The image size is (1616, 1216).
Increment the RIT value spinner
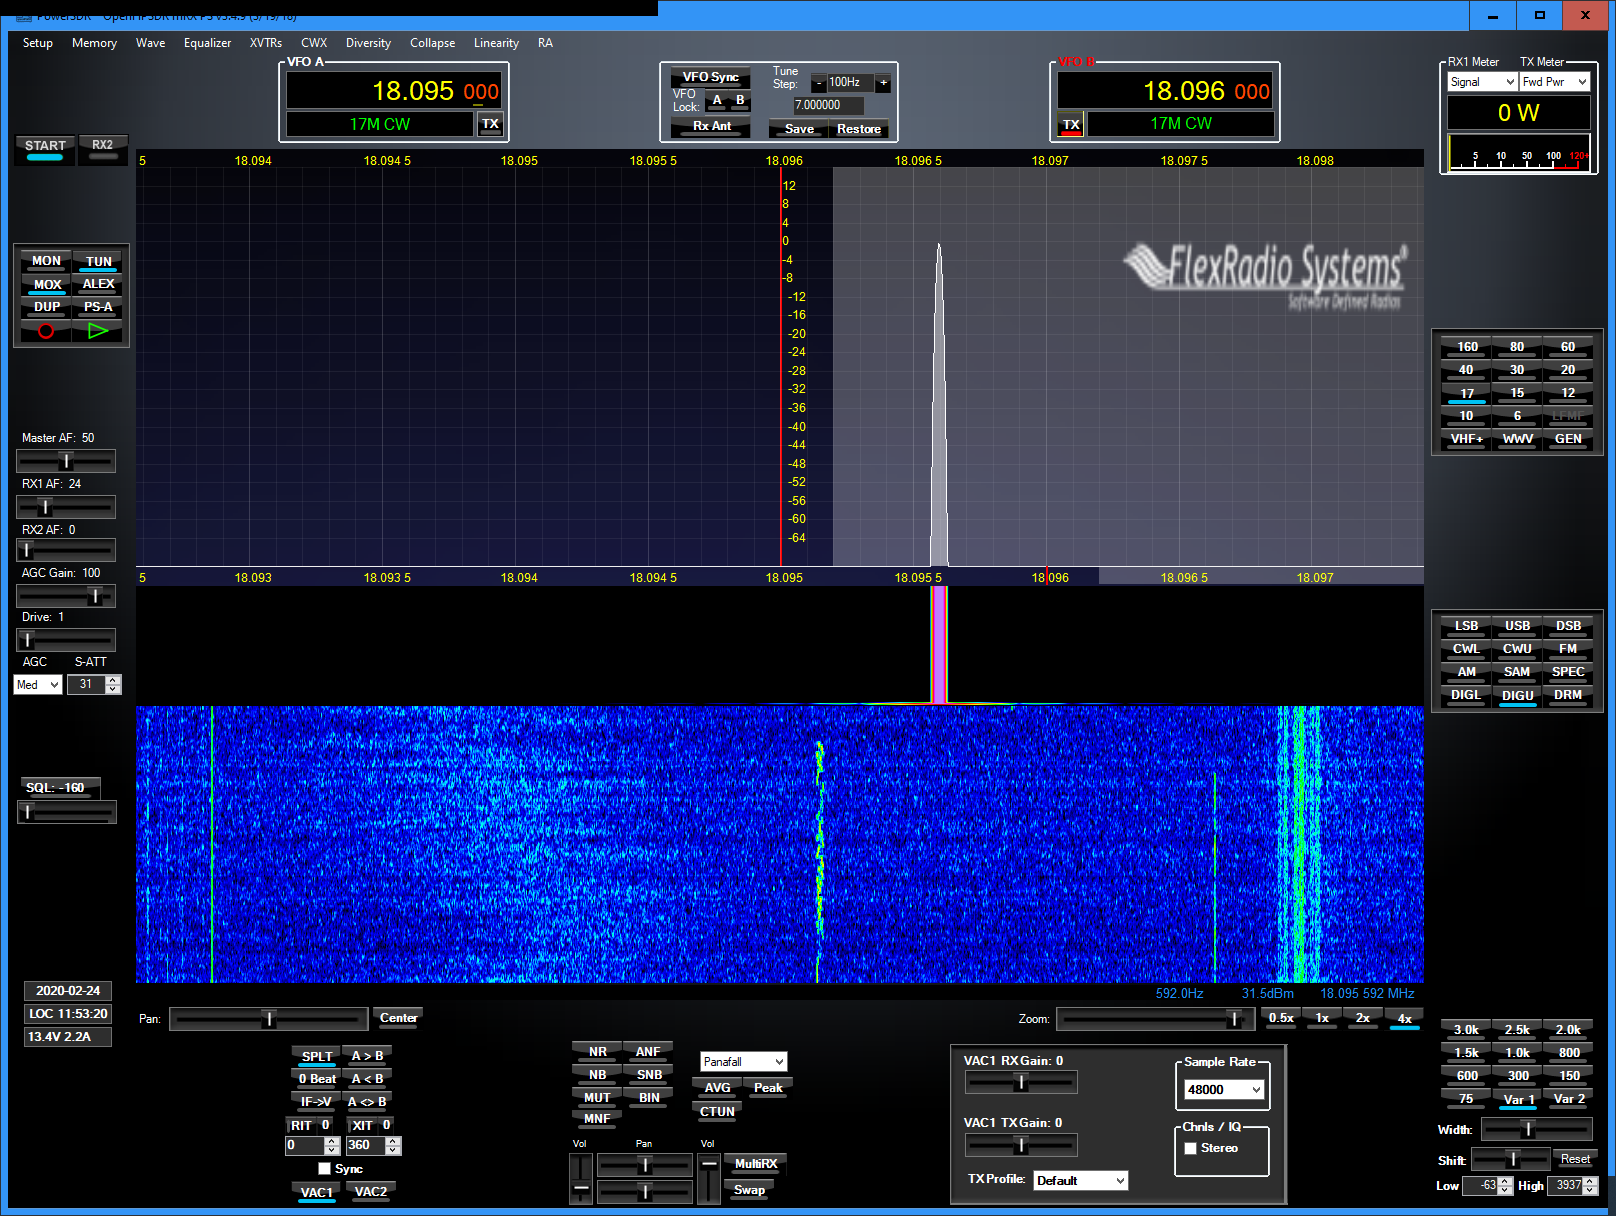332,1141
